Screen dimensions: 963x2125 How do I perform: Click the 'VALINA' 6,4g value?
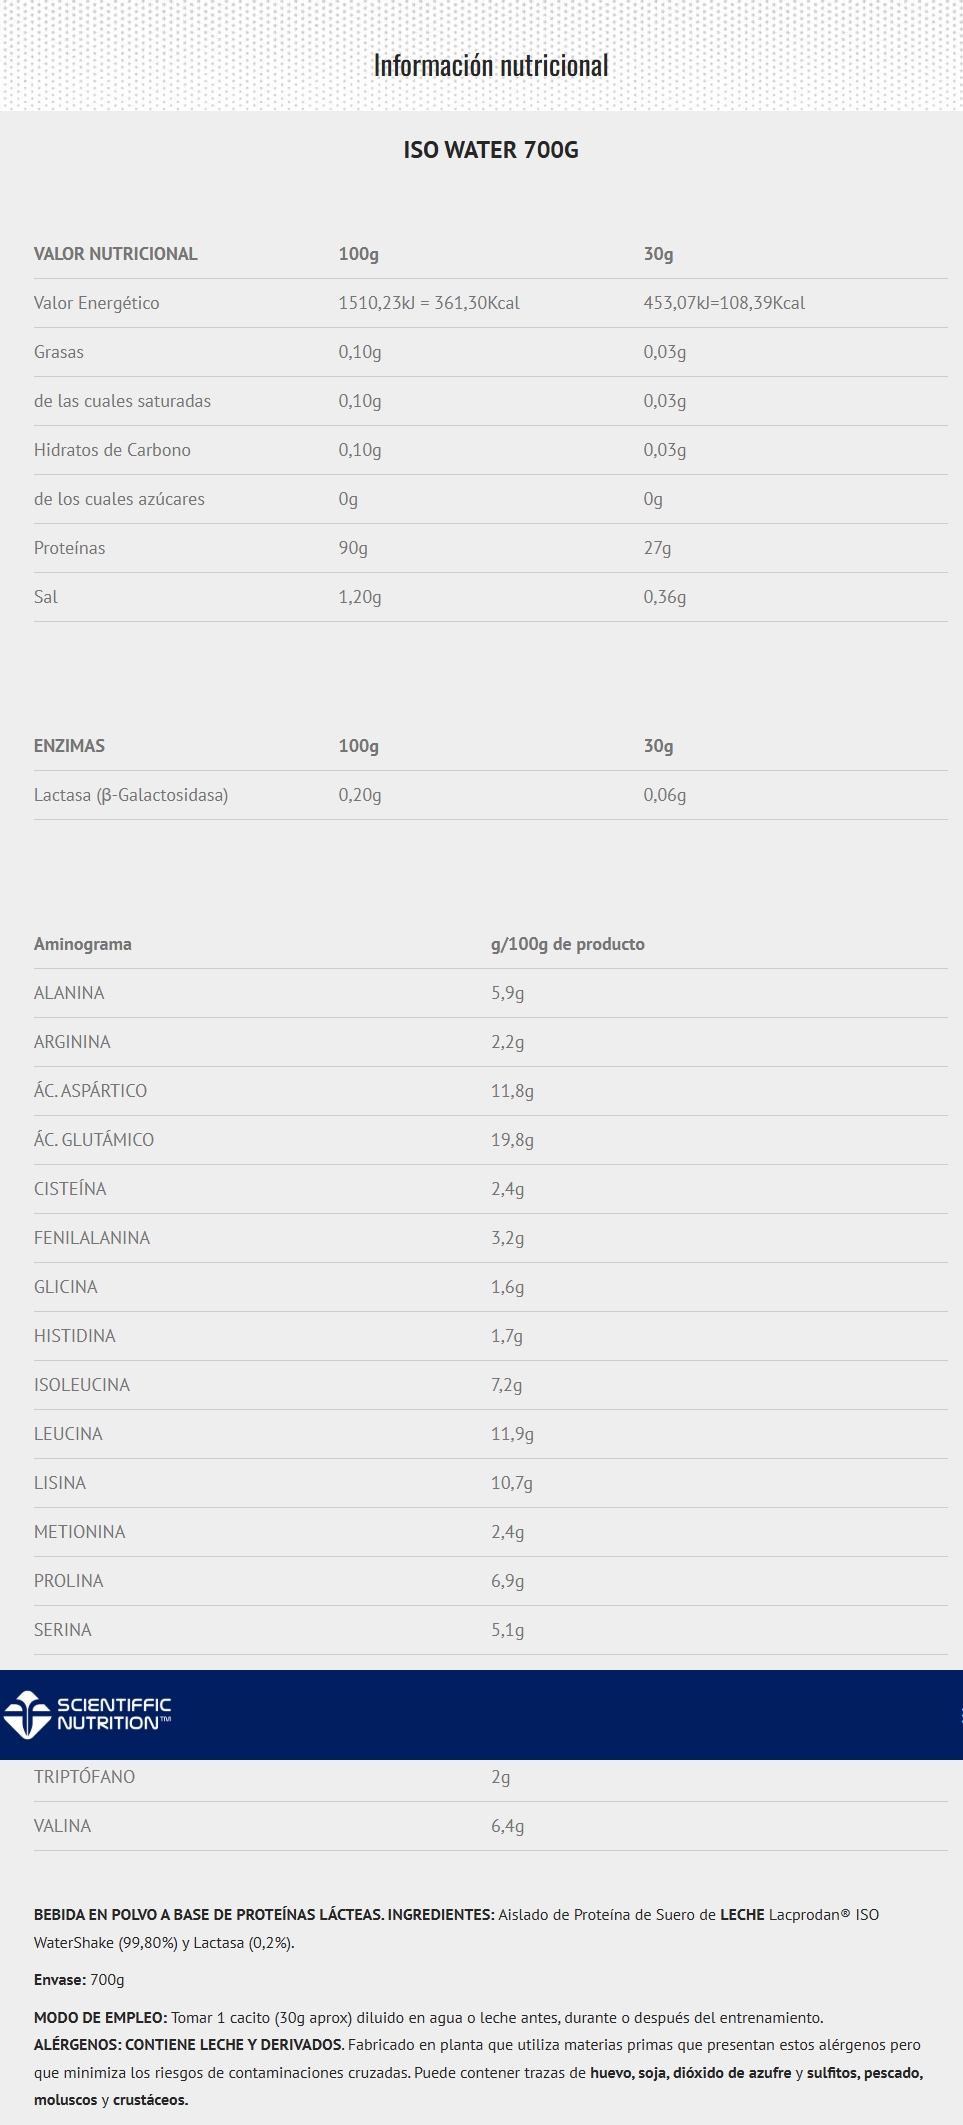[x=507, y=1826]
